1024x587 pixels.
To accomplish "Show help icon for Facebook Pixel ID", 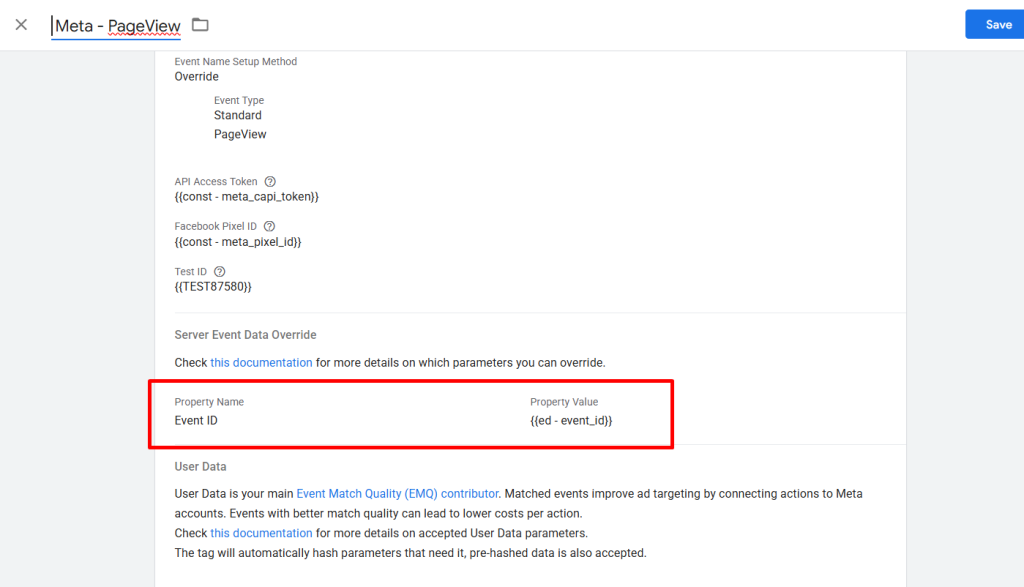I will [269, 227].
